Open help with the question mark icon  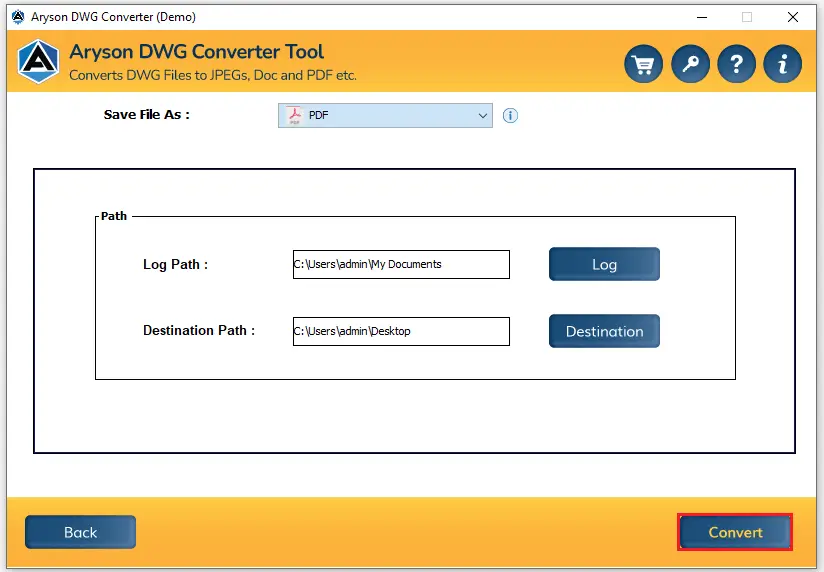coord(736,64)
